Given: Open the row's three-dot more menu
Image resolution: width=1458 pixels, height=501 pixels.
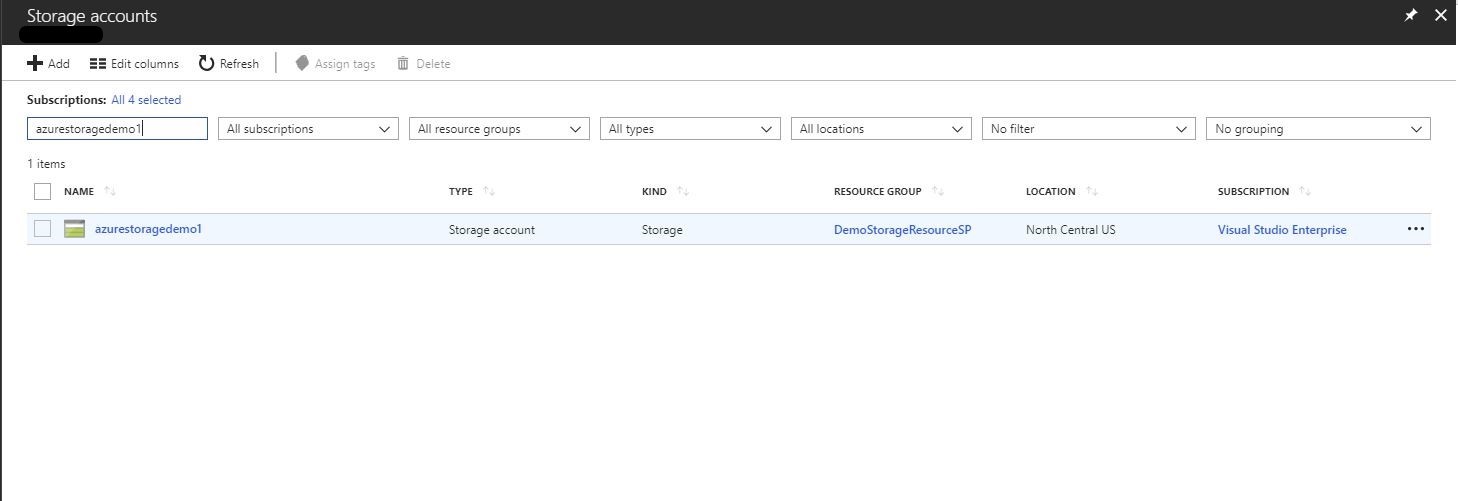Looking at the screenshot, I should tap(1415, 229).
